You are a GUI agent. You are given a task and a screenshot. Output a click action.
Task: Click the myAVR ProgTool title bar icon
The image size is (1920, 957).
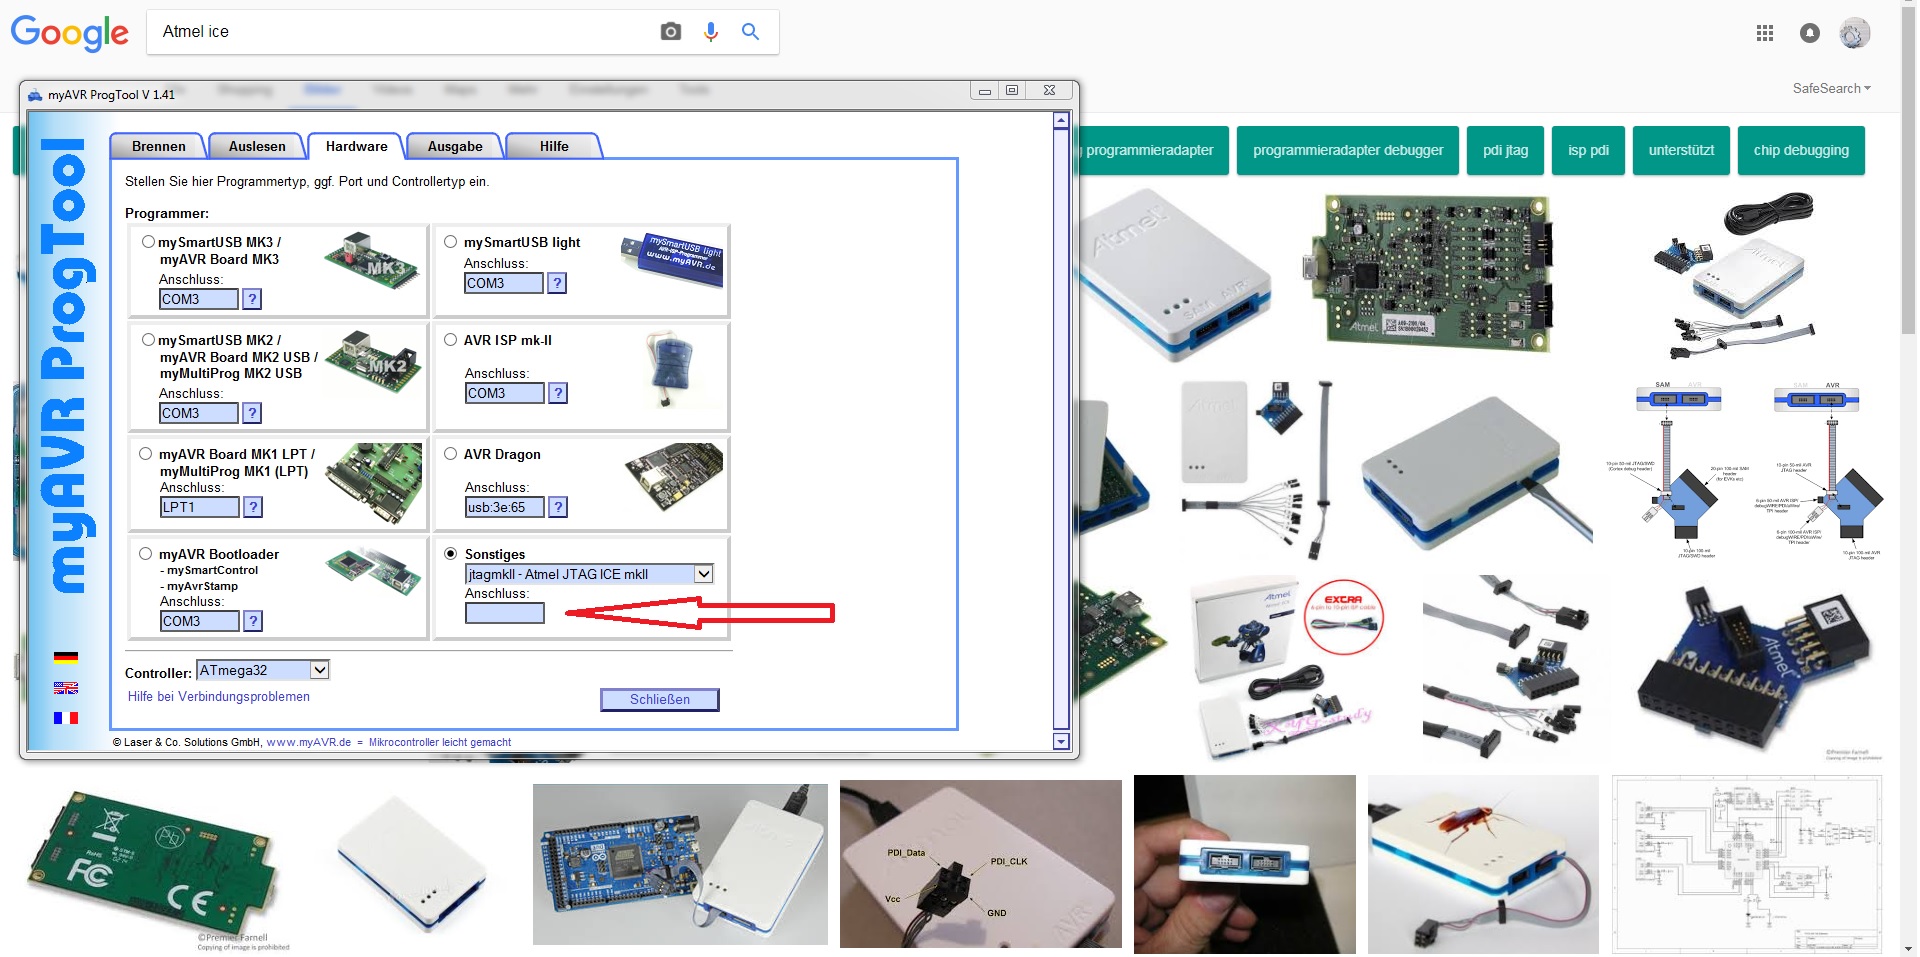click(x=36, y=95)
